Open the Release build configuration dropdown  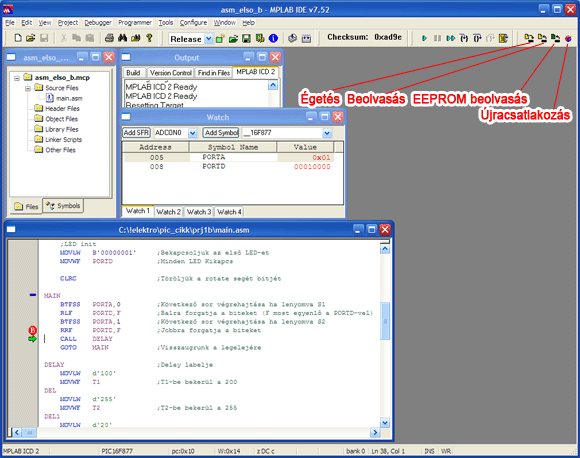click(x=209, y=39)
